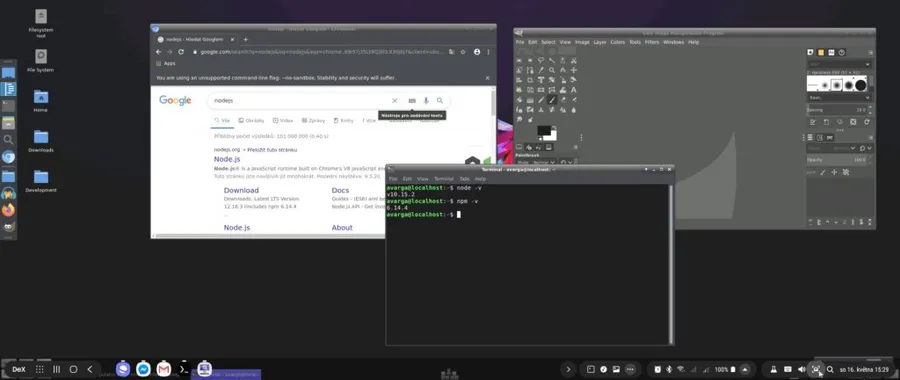Click the Apps bookmark in Chromium
Screen dimensions: 900x380
click(165, 63)
